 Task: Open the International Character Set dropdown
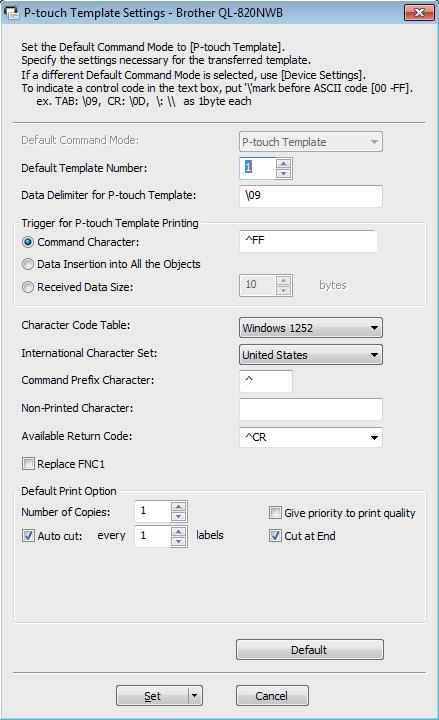(x=310, y=355)
